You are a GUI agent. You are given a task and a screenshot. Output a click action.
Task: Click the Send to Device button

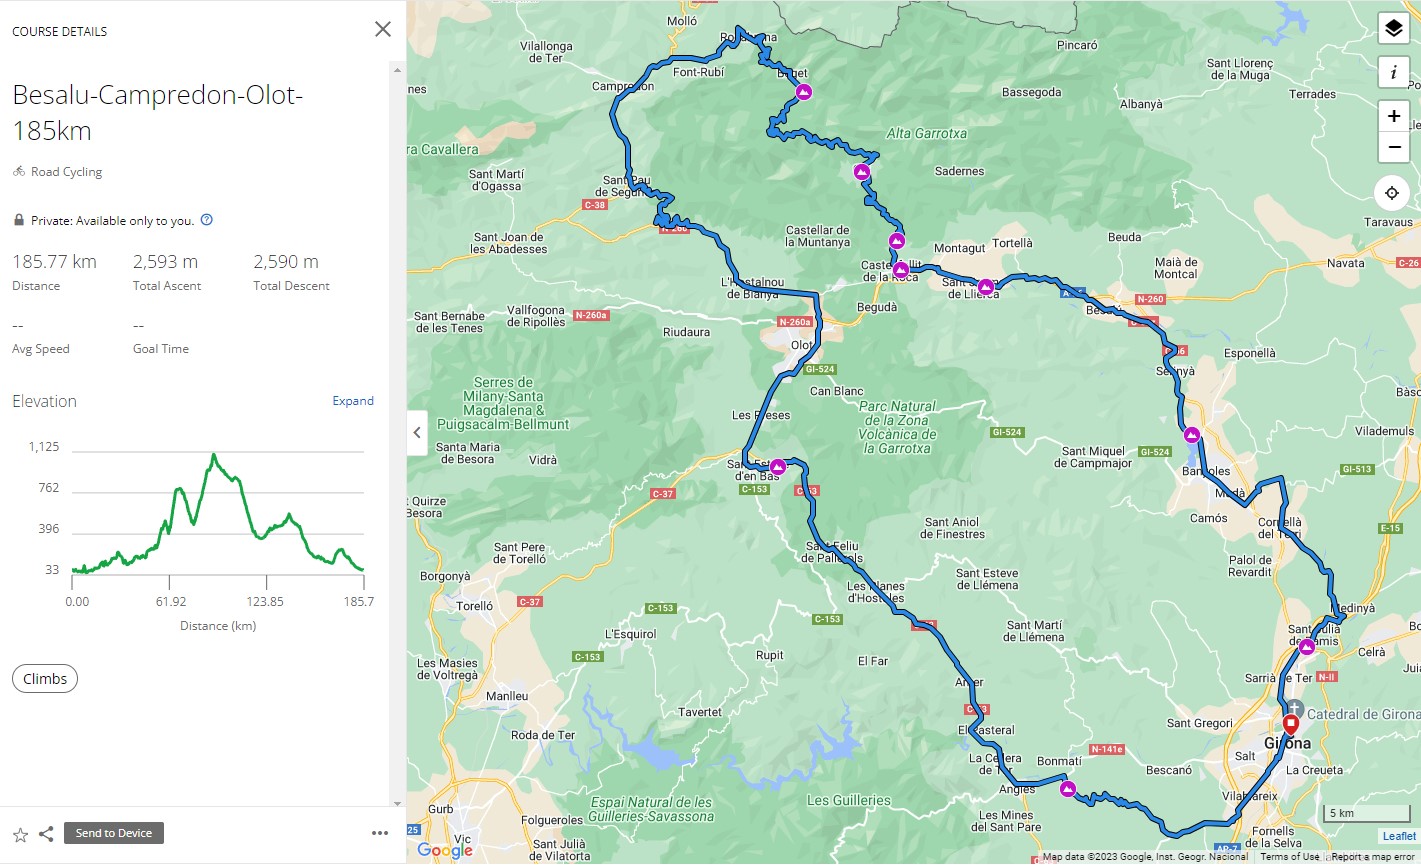point(114,833)
